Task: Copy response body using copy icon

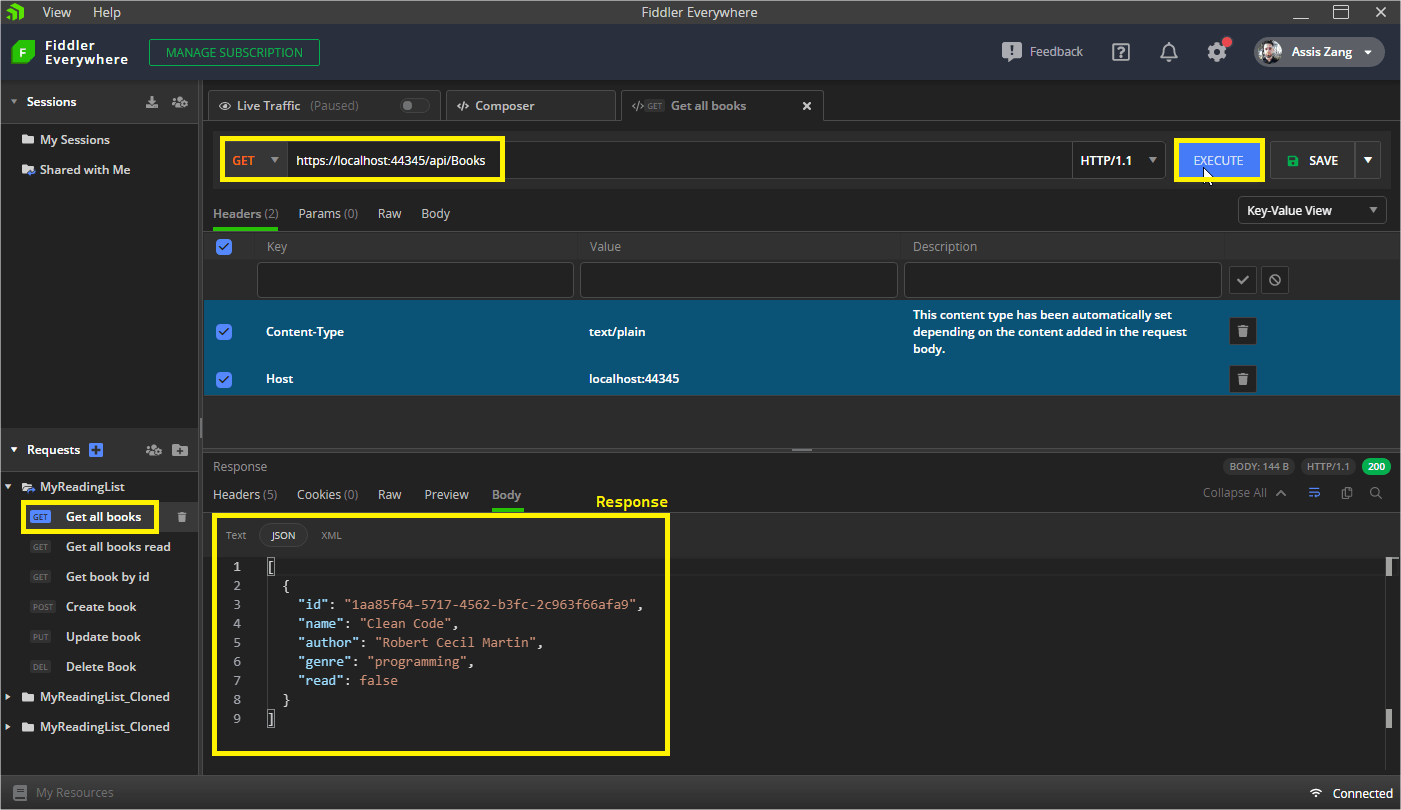Action: click(1346, 493)
